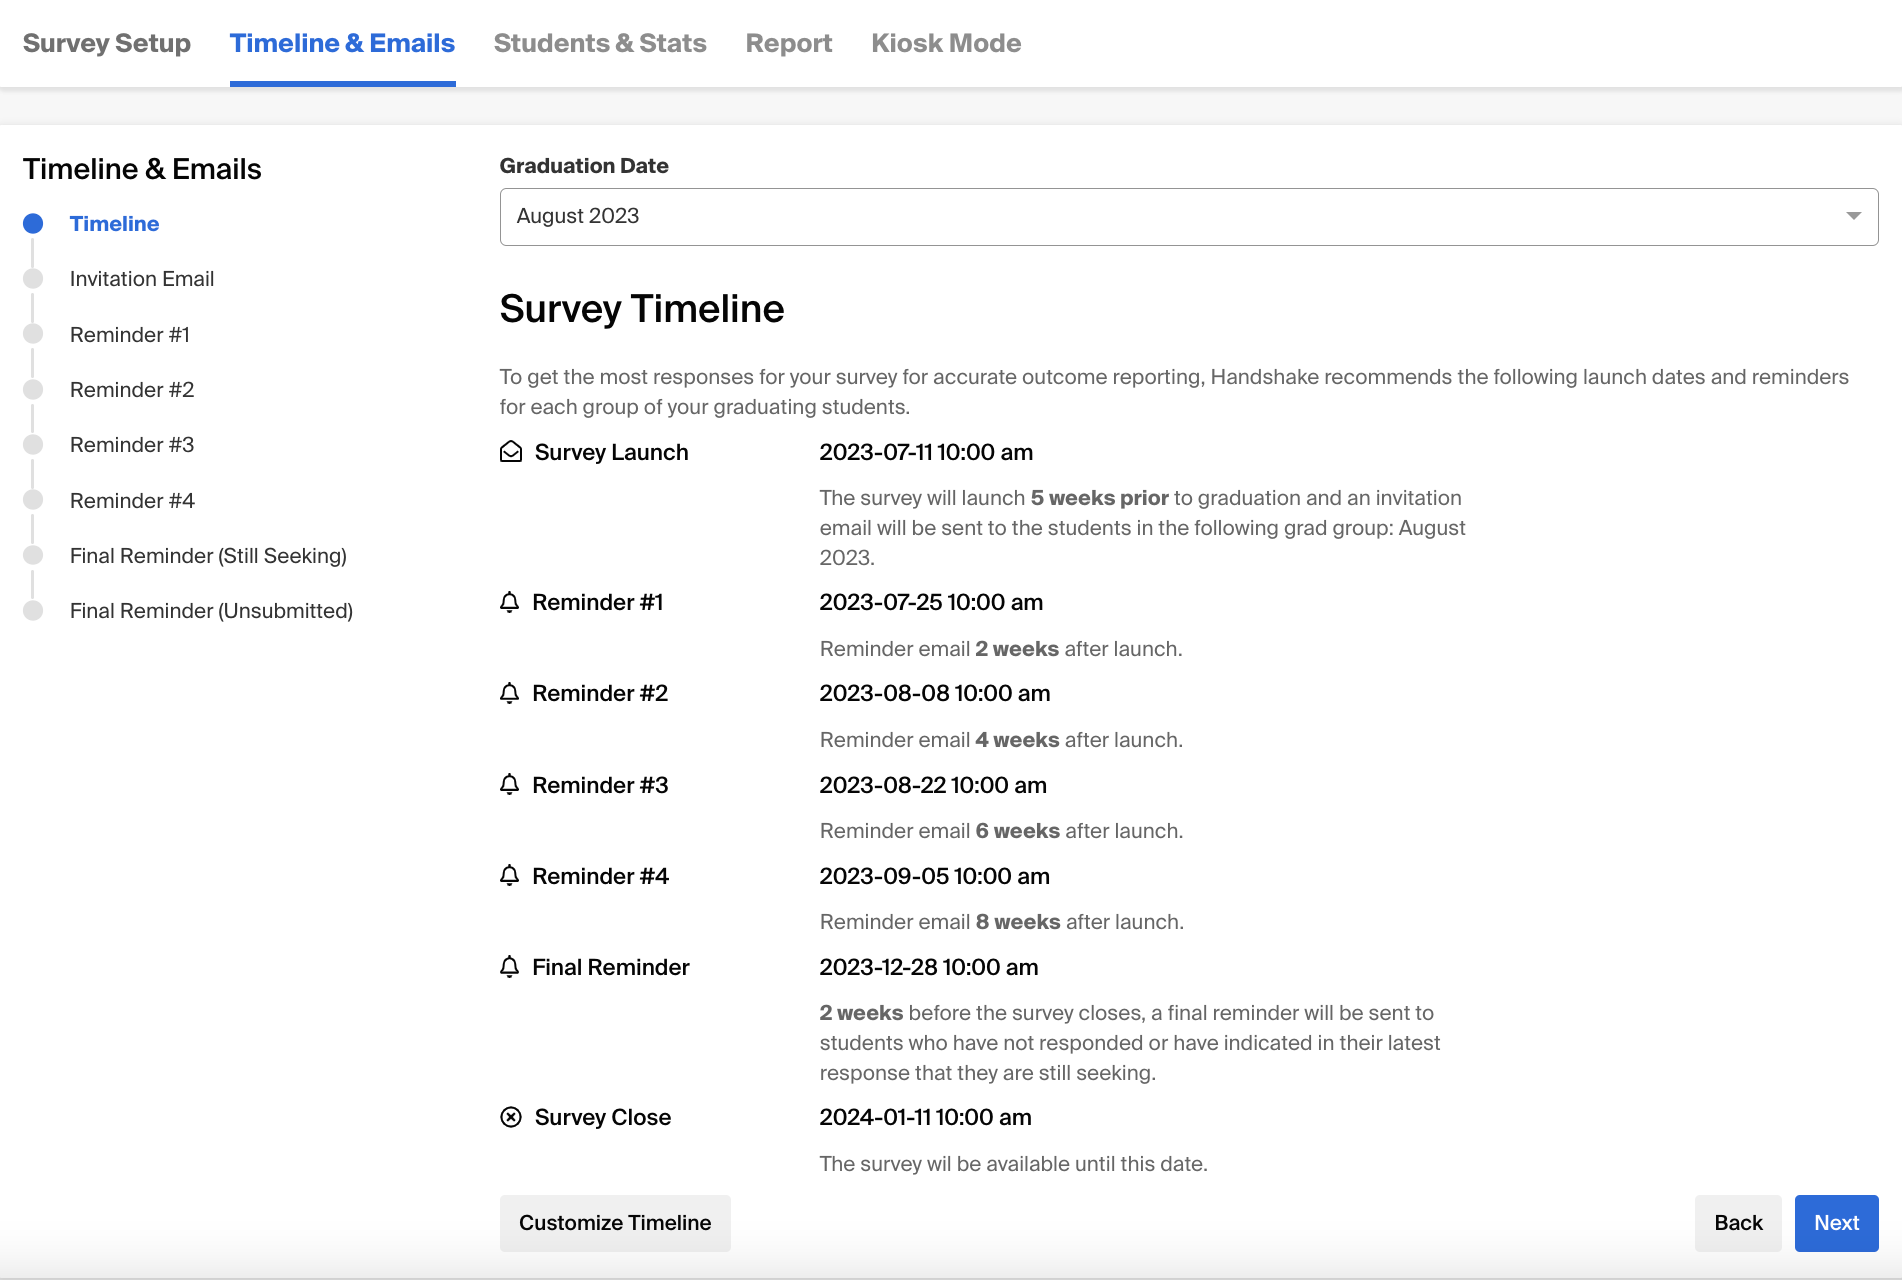Click the date 2023-08-22 10:00 am
Image resolution: width=1902 pixels, height=1280 pixels.
click(933, 785)
